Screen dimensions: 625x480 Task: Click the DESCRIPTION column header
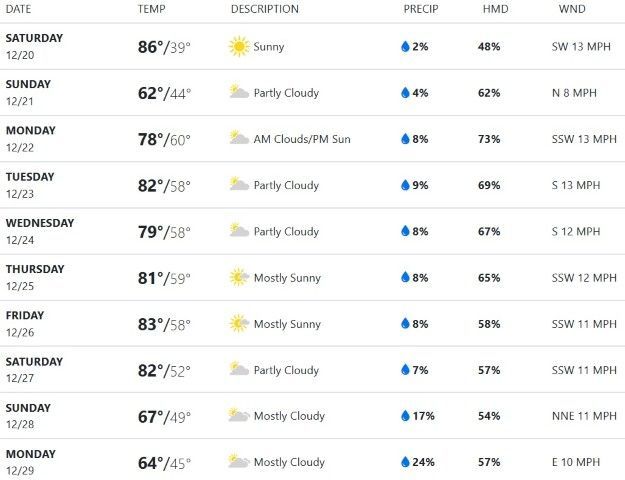[264, 9]
